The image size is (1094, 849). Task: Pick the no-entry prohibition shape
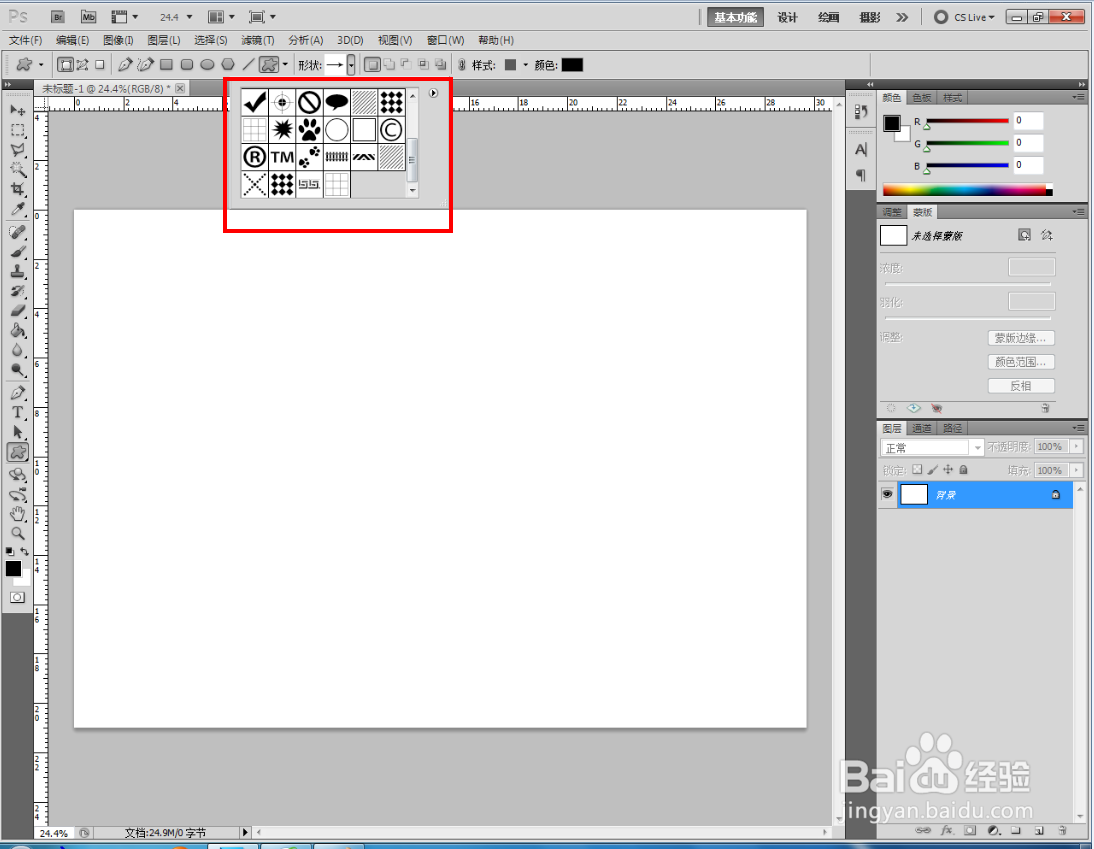click(x=309, y=103)
